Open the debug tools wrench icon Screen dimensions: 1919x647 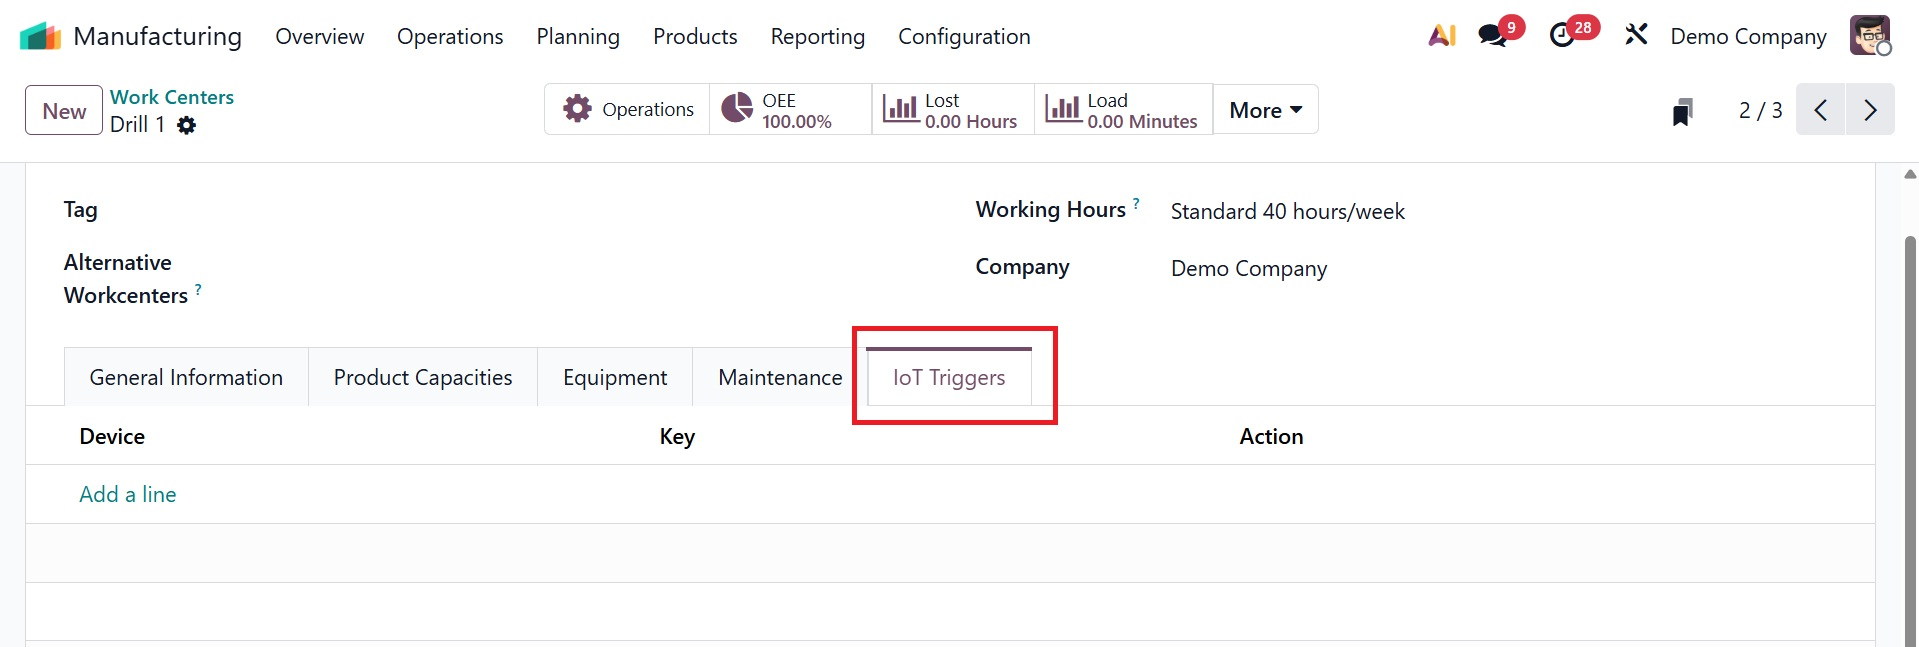pyautogui.click(x=1636, y=36)
